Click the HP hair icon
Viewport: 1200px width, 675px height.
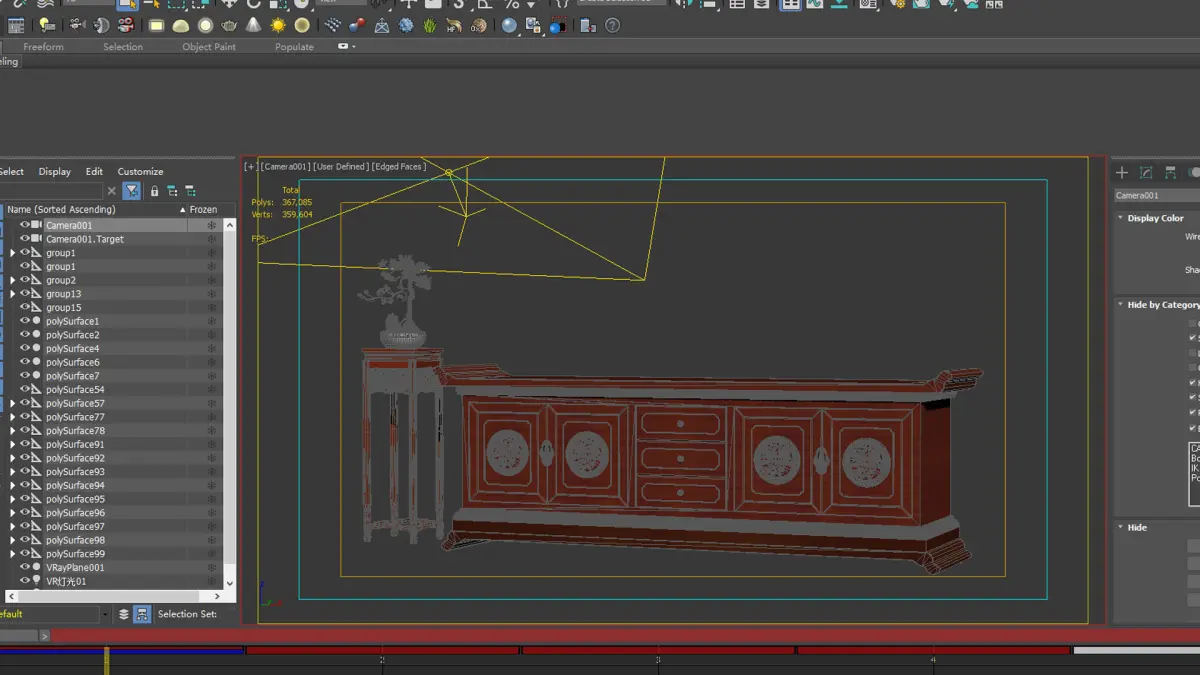(x=454, y=25)
